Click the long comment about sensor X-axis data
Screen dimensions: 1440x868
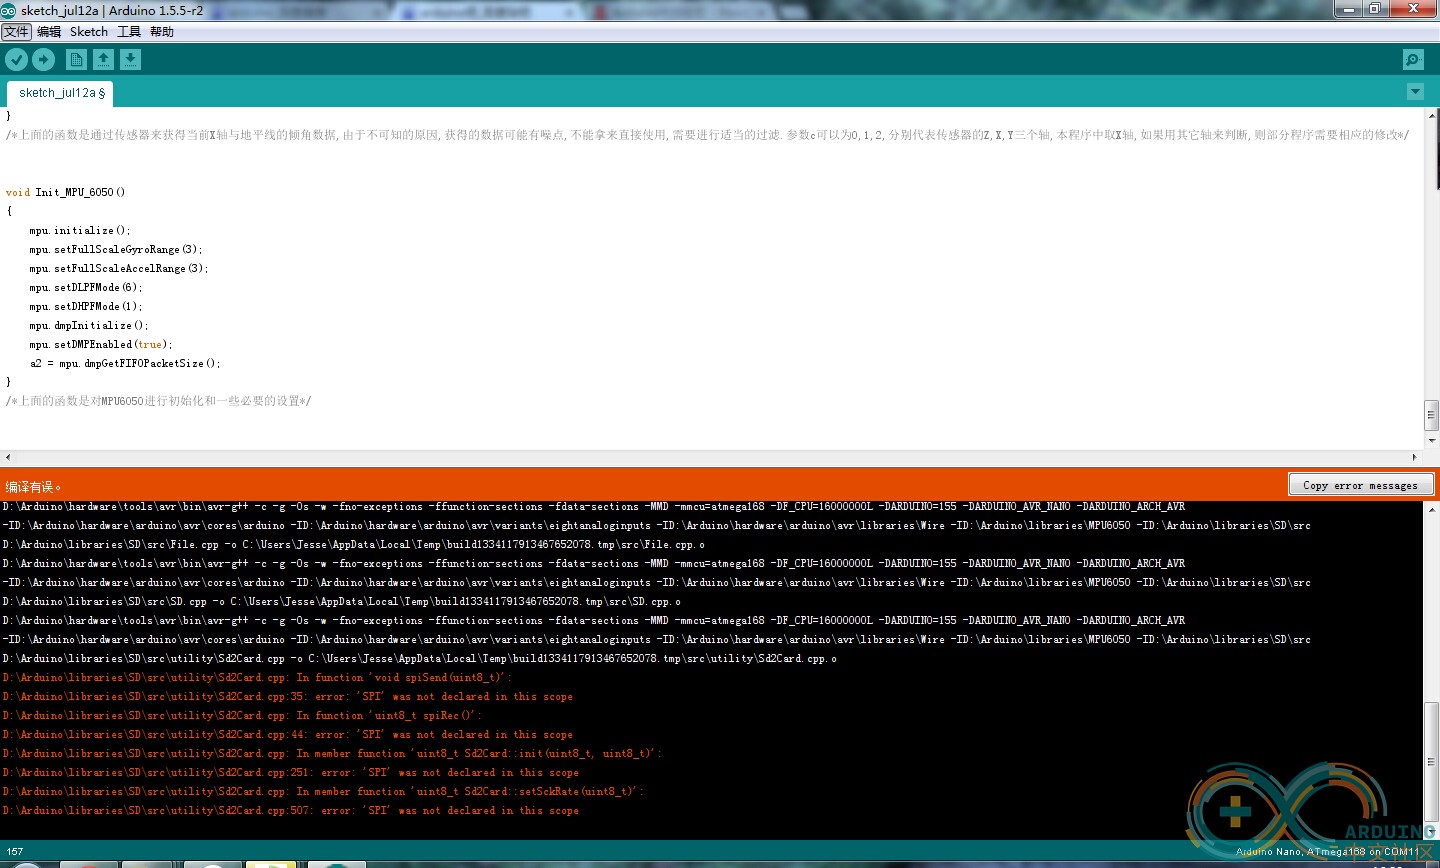coord(707,135)
